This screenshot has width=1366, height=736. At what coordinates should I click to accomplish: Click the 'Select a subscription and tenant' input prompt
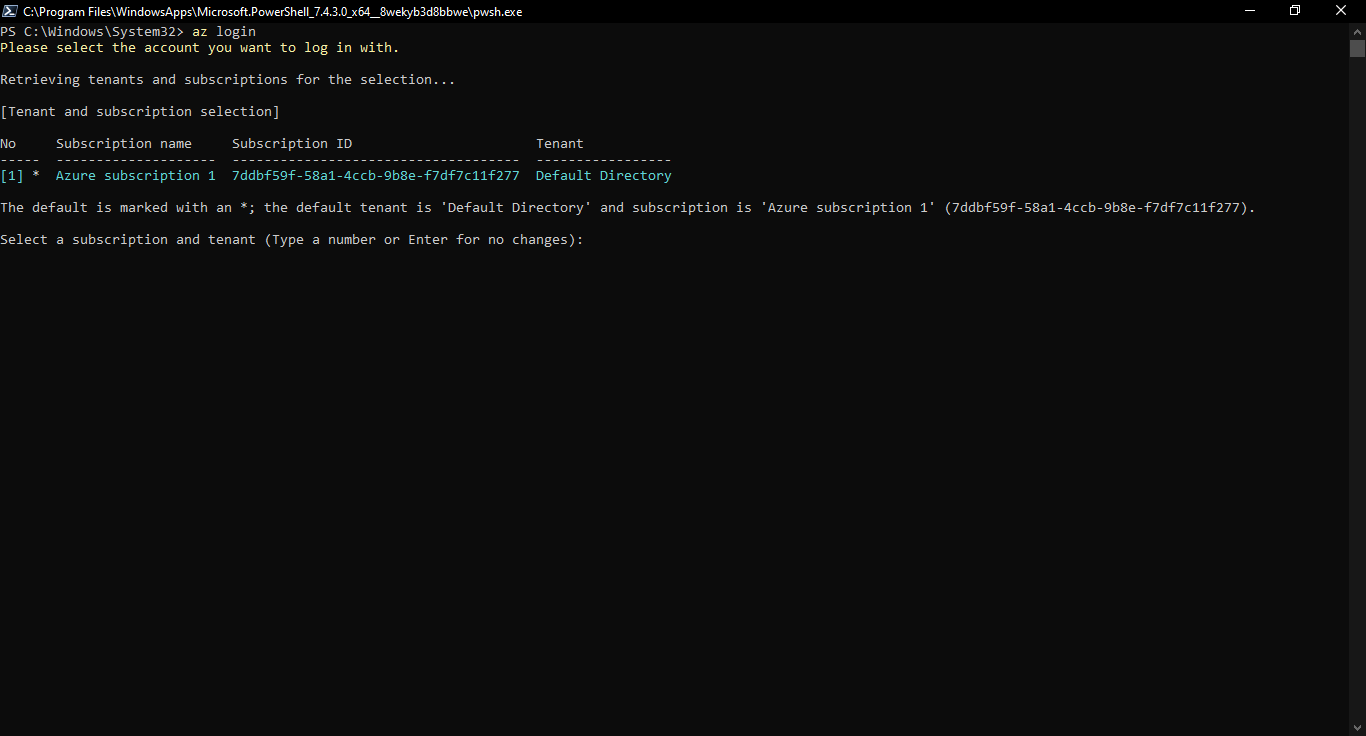pyautogui.click(x=292, y=240)
